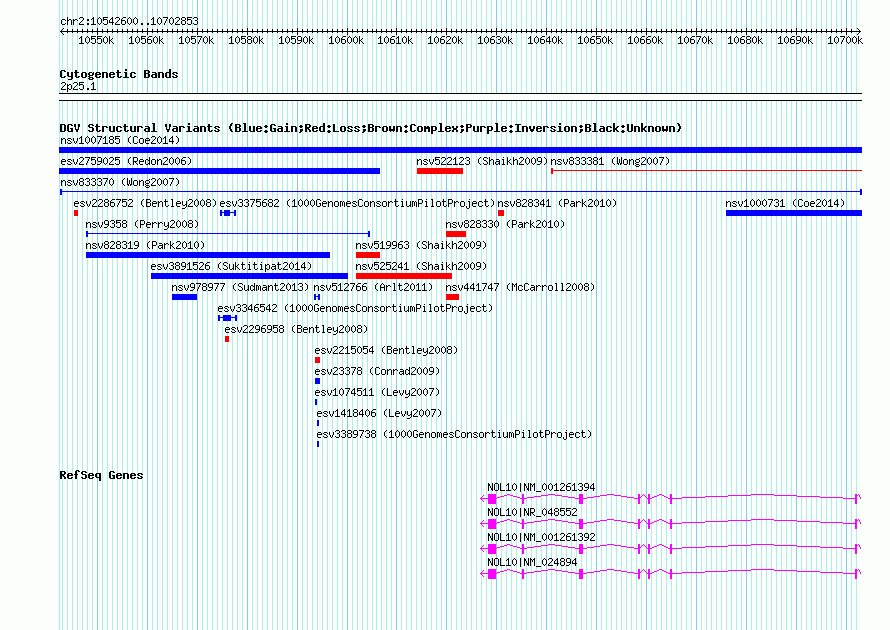Select the blue esv3346542 gain glyph

click(x=228, y=318)
